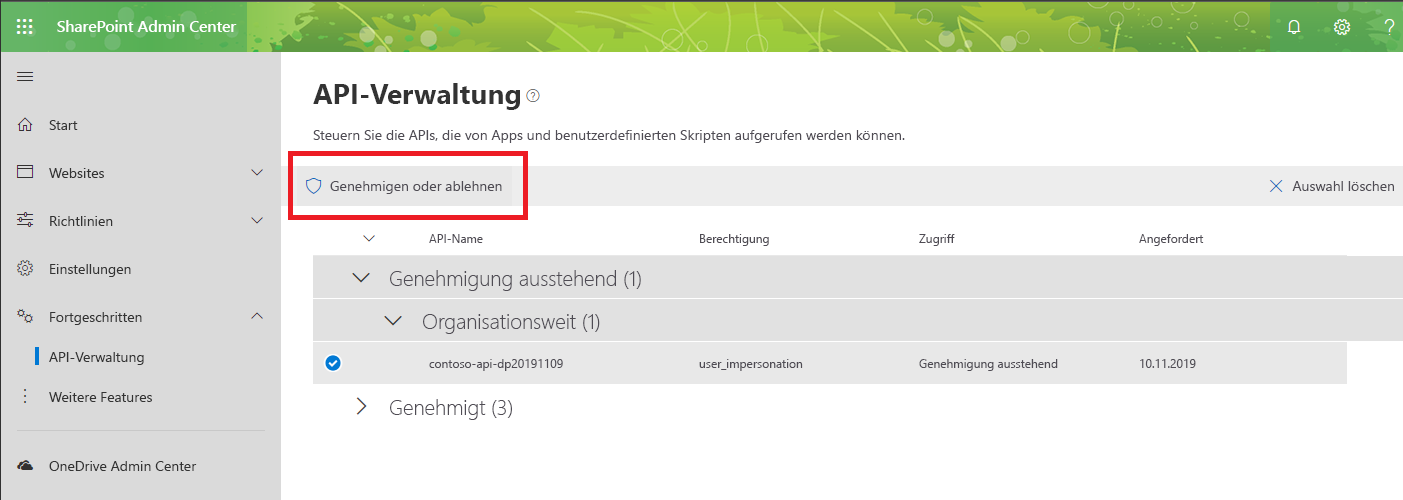Open the notifications bell
The height and width of the screenshot is (500, 1403).
pos(1294,27)
